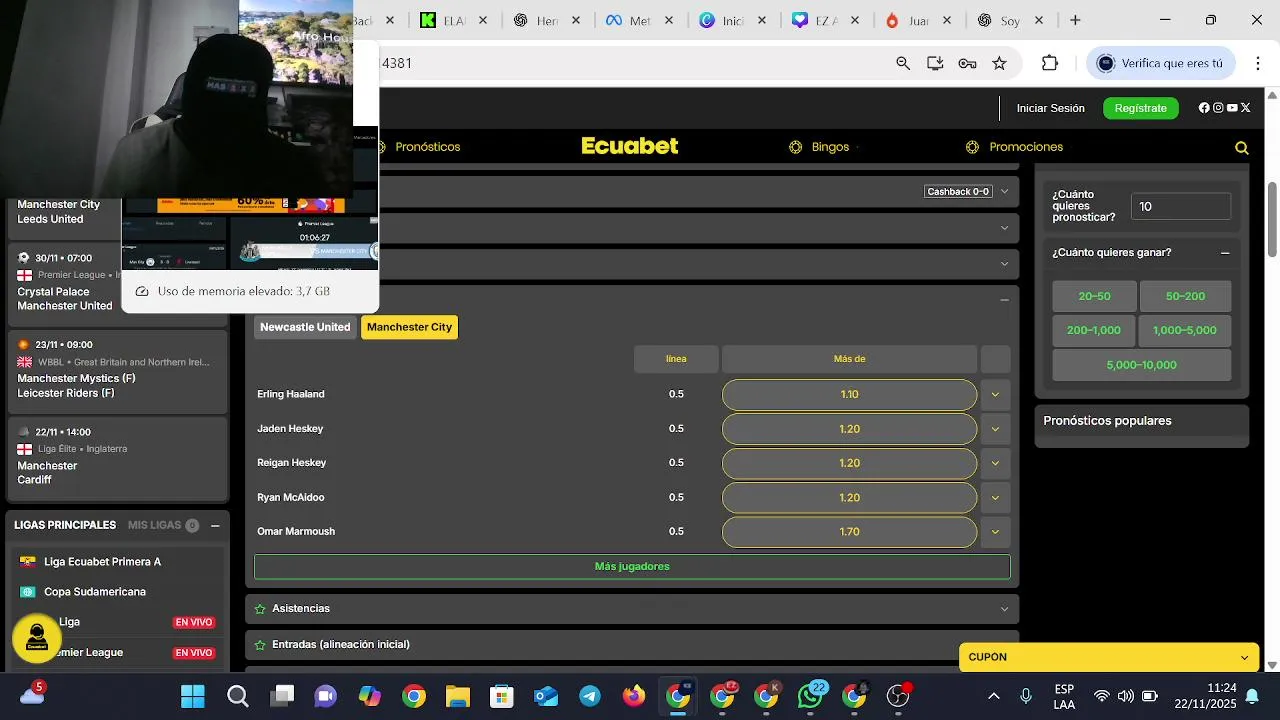Open Telegram from the taskbar

590,696
